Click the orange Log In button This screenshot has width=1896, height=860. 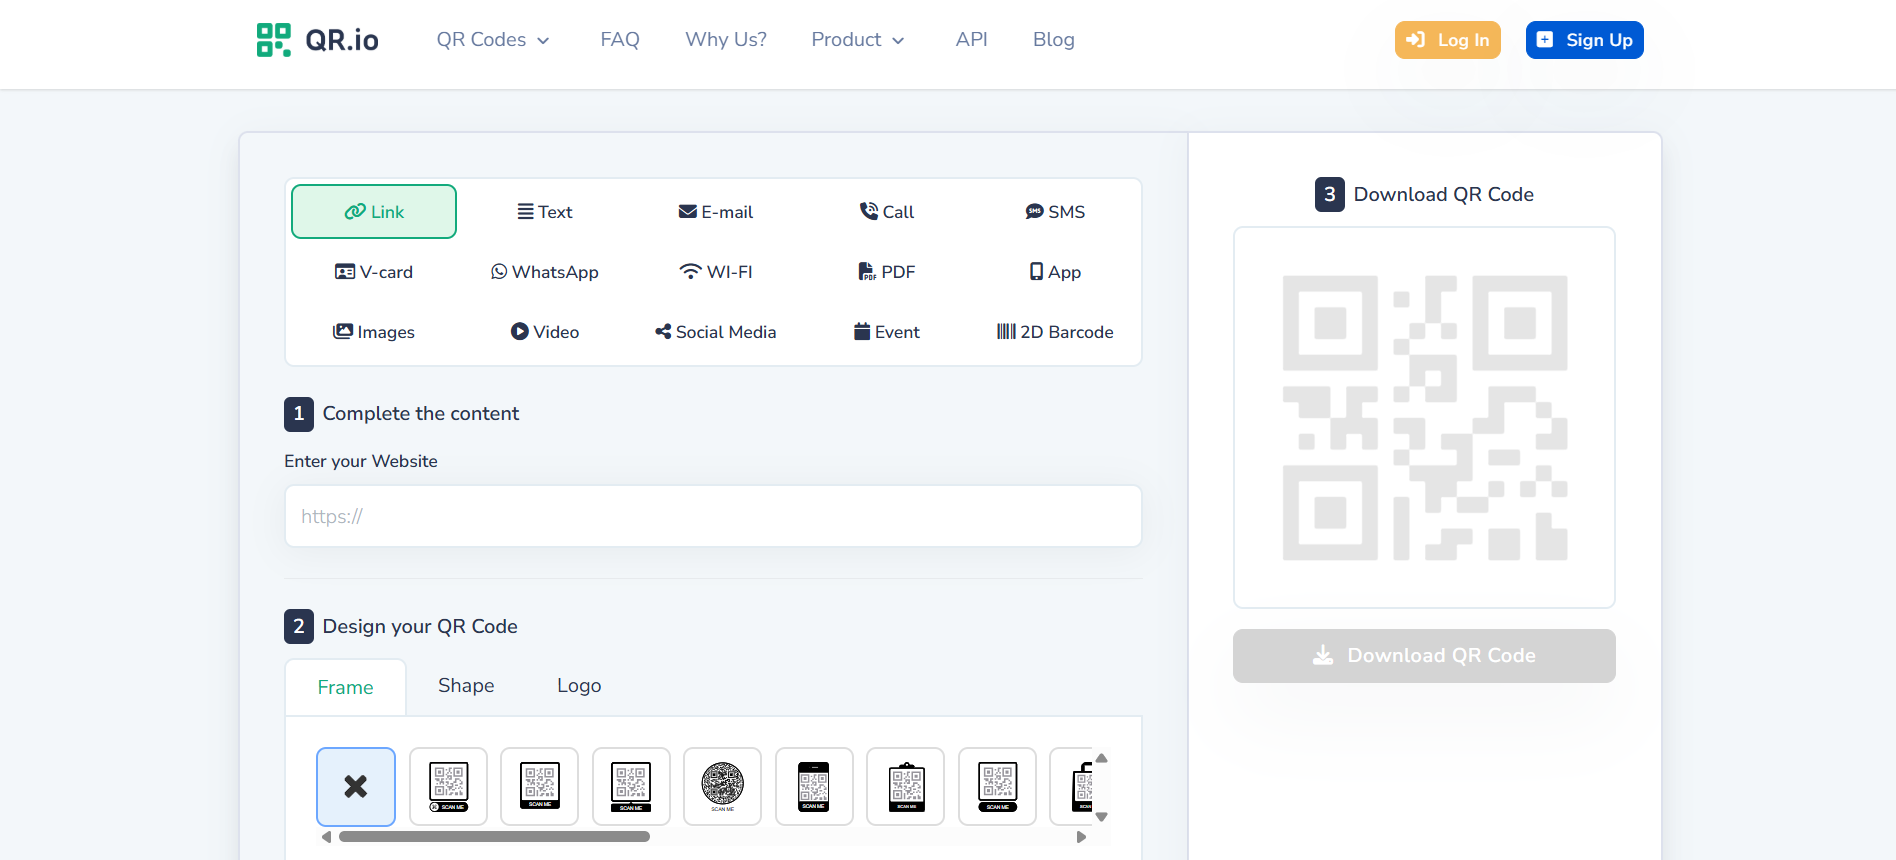click(1448, 40)
